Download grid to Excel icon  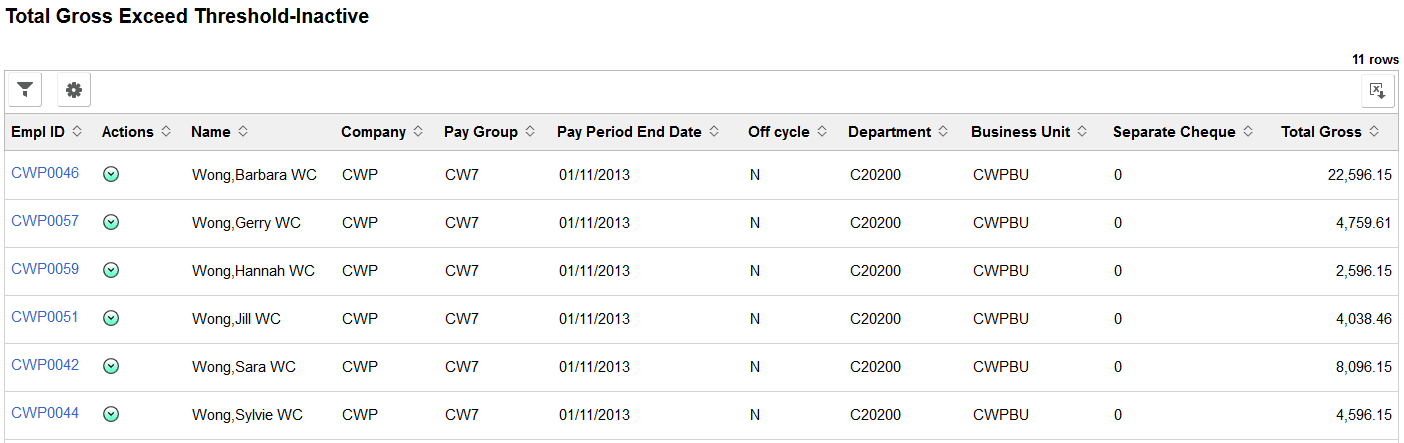click(x=1377, y=91)
